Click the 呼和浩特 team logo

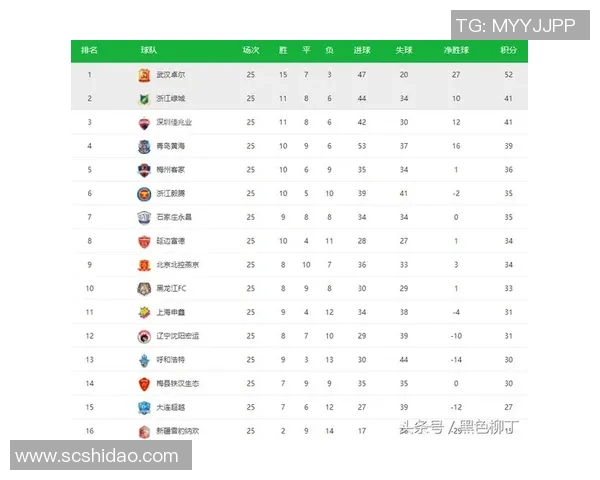click(x=144, y=360)
